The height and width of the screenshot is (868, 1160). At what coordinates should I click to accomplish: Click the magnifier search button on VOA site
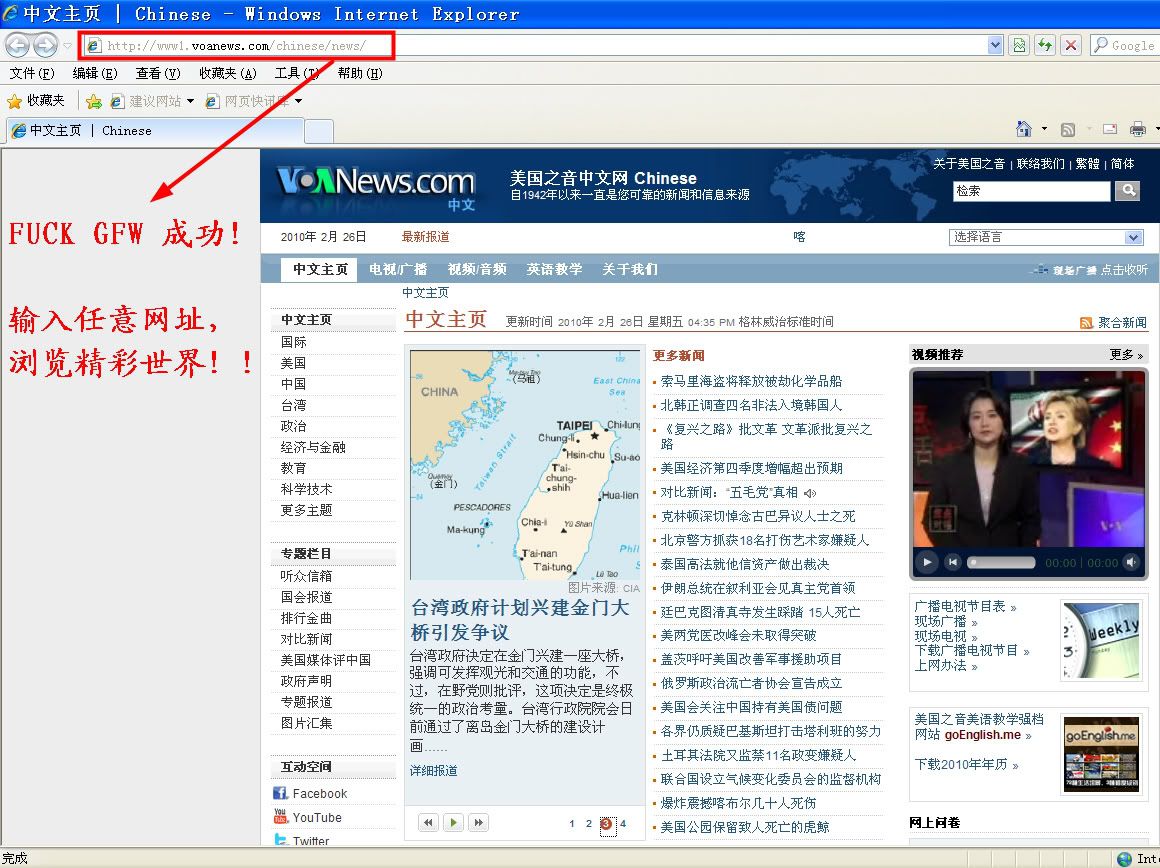point(1127,191)
